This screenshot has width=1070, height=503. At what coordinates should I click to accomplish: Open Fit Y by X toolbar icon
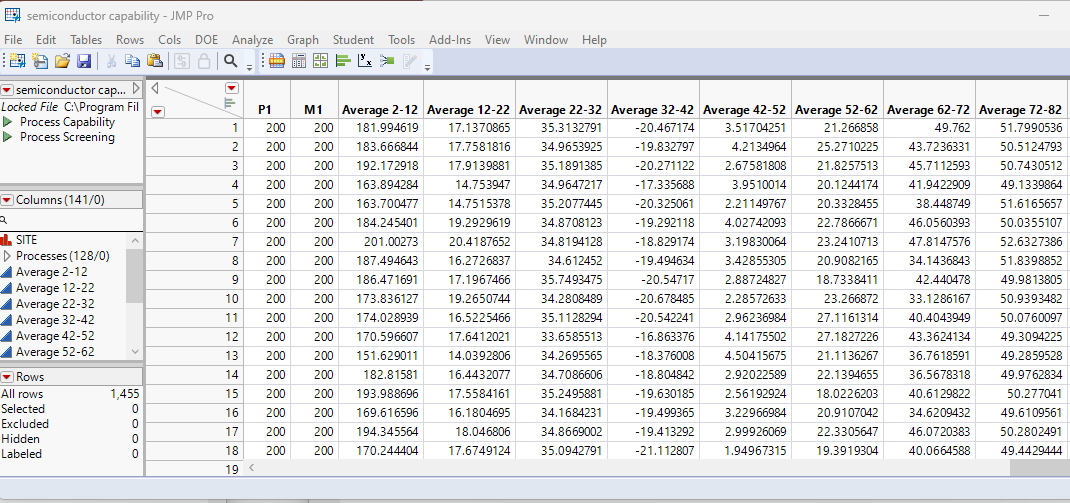365,61
